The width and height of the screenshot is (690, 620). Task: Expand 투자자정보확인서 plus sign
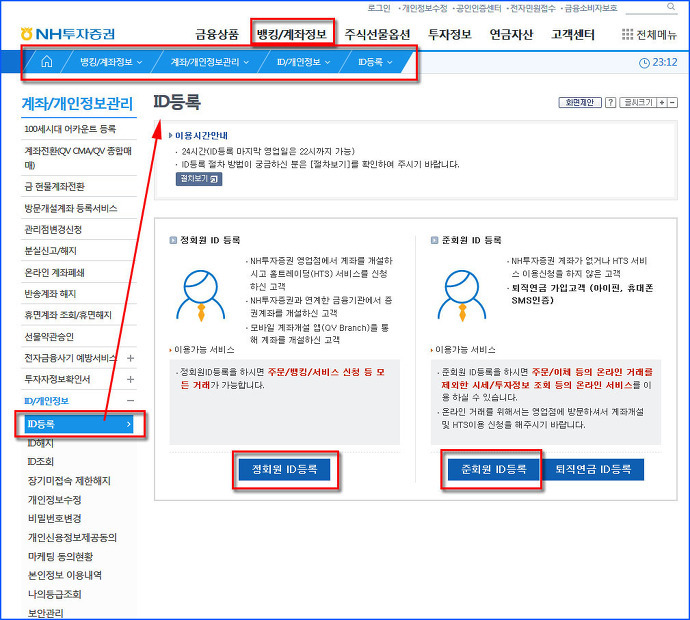click(130, 379)
